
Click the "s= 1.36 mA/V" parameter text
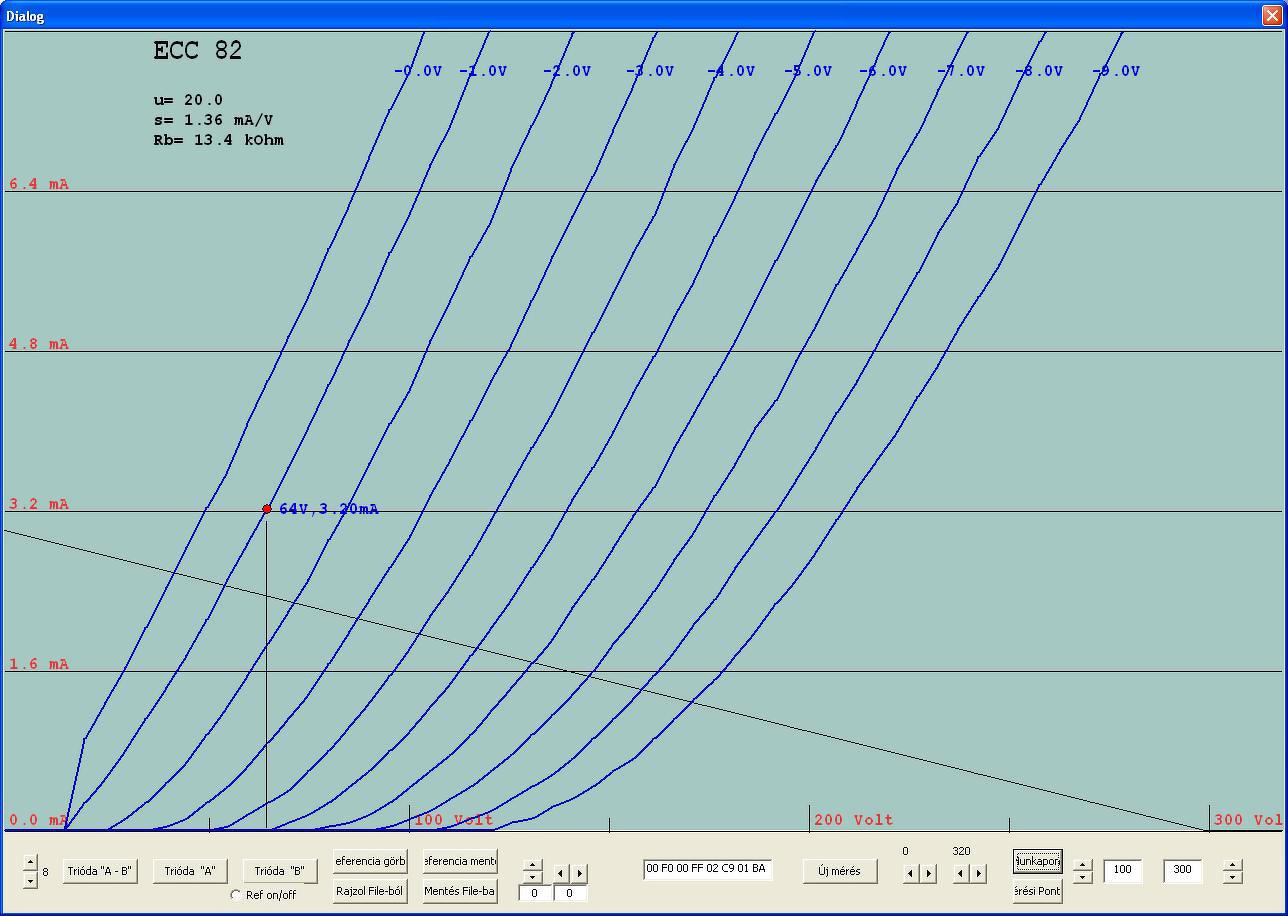[213, 120]
